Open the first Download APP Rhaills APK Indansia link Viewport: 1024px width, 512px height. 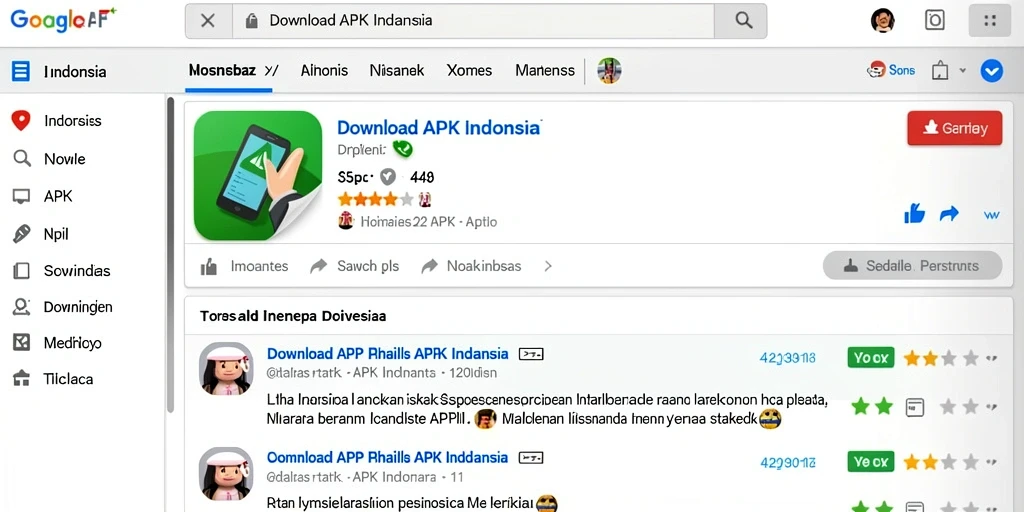click(387, 353)
